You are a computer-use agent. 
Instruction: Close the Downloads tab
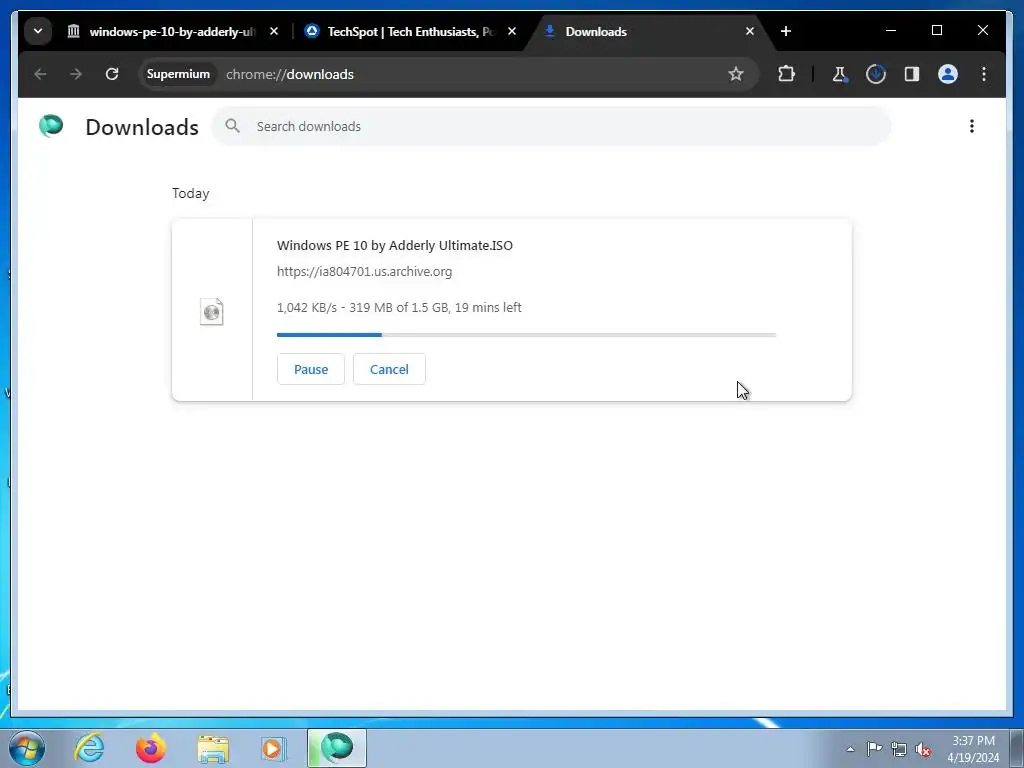coord(750,31)
